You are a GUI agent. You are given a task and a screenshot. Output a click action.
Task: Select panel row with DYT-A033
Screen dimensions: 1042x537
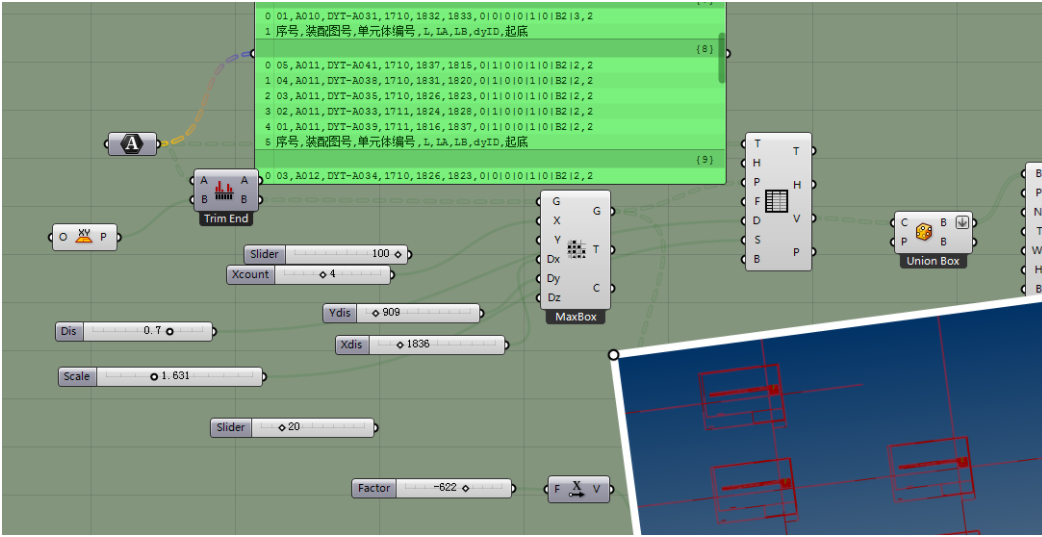point(490,111)
